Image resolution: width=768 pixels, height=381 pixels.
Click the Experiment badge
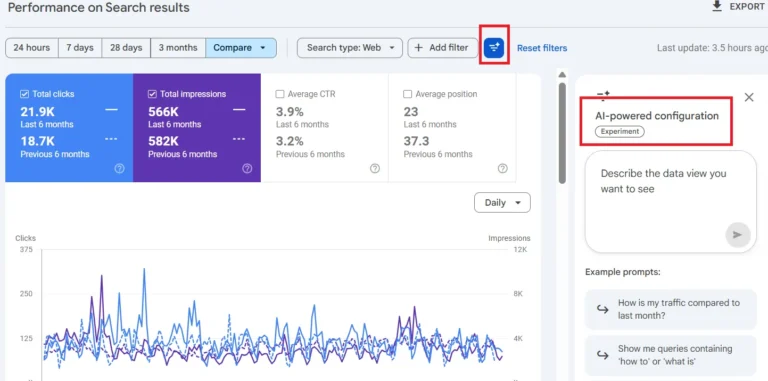(620, 131)
